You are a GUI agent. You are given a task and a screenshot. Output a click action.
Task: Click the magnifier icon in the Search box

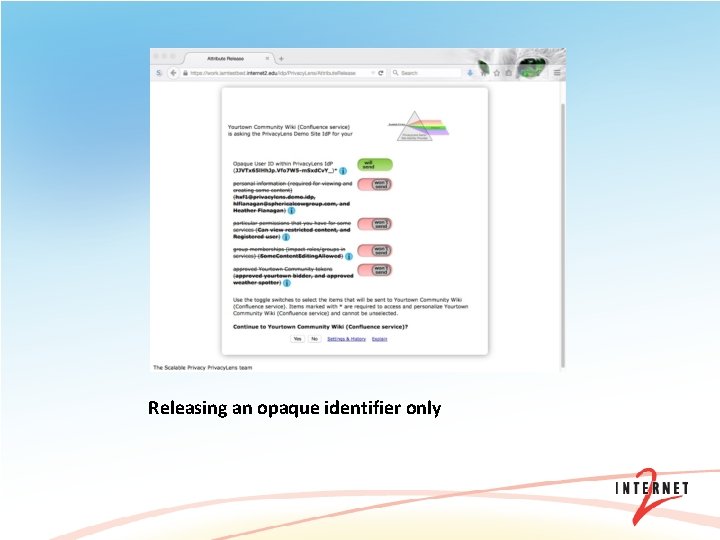click(x=395, y=73)
